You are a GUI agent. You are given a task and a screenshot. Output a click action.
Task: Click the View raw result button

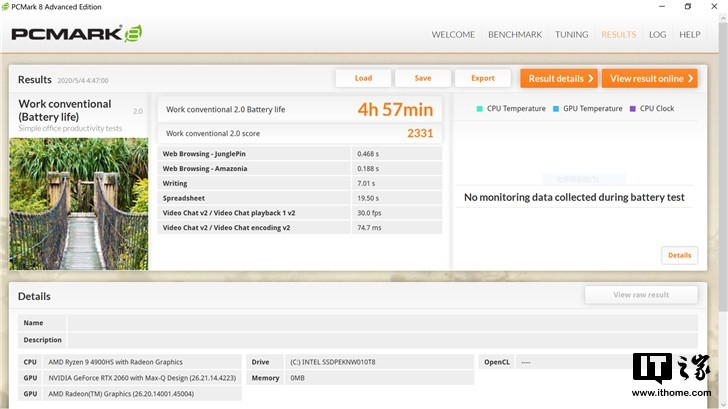tap(641, 295)
